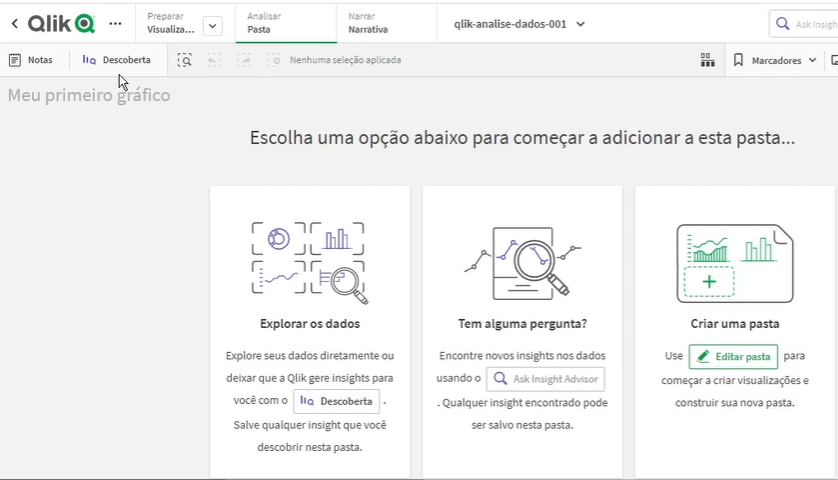Click the step forward selection icon
Image resolution: width=838 pixels, height=480 pixels.
click(244, 60)
